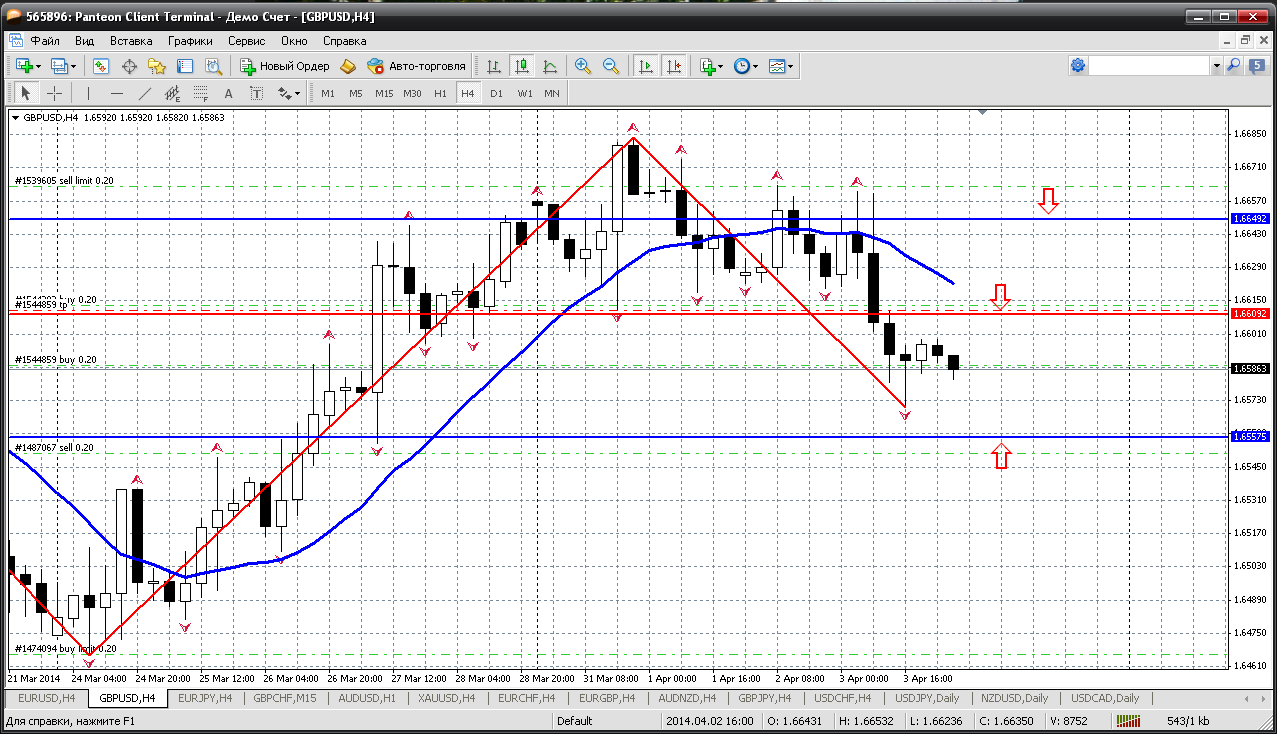Switch timeframe to W1
This screenshot has width=1277, height=734.
[524, 93]
